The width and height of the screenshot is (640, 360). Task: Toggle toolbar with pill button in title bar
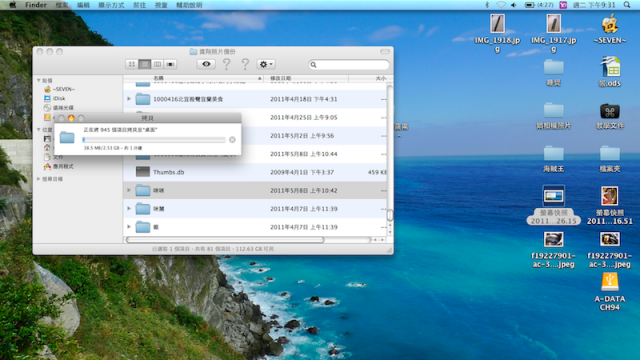tap(385, 51)
